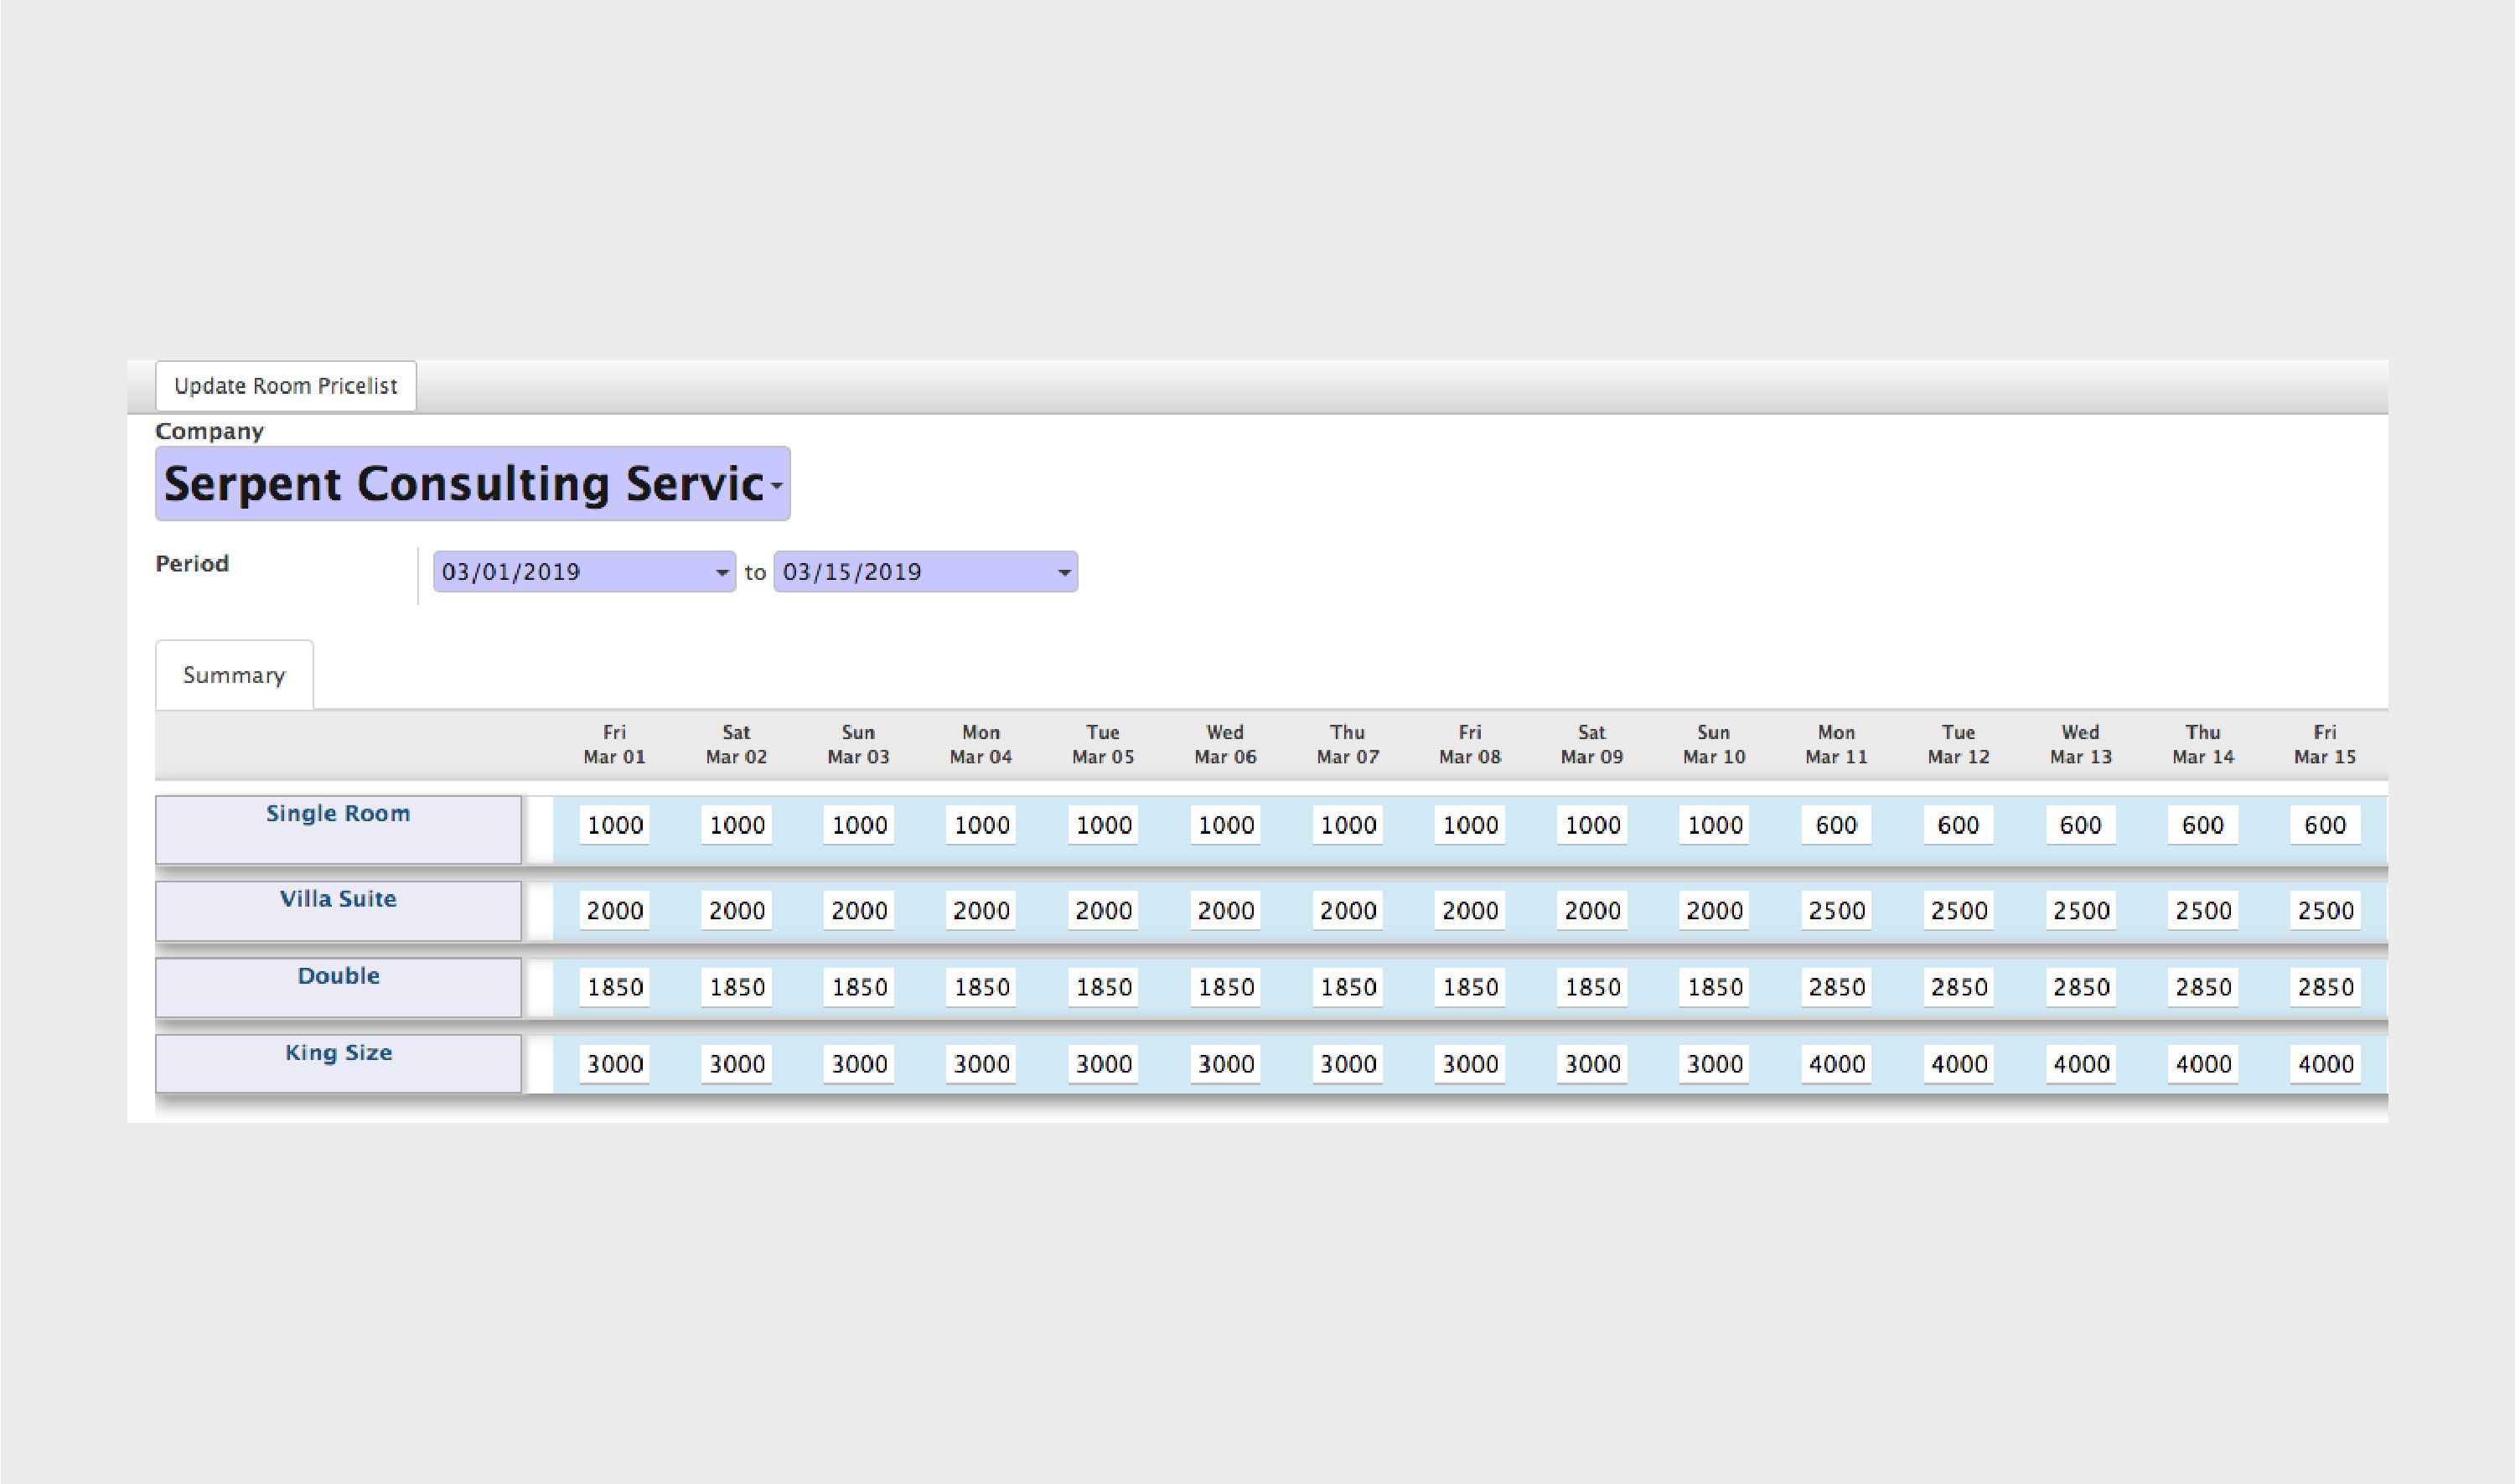
Task: Click the Update Room Pricelist button
Action: pos(285,386)
